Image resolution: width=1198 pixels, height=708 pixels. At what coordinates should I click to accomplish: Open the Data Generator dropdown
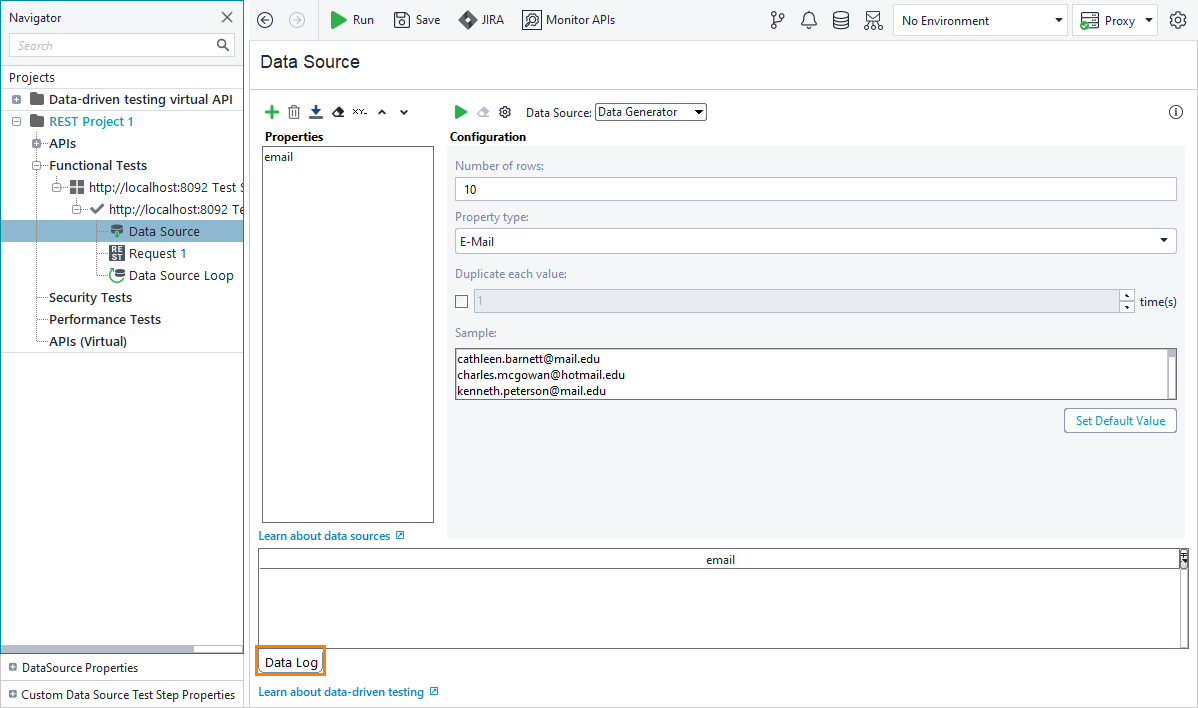click(x=650, y=111)
